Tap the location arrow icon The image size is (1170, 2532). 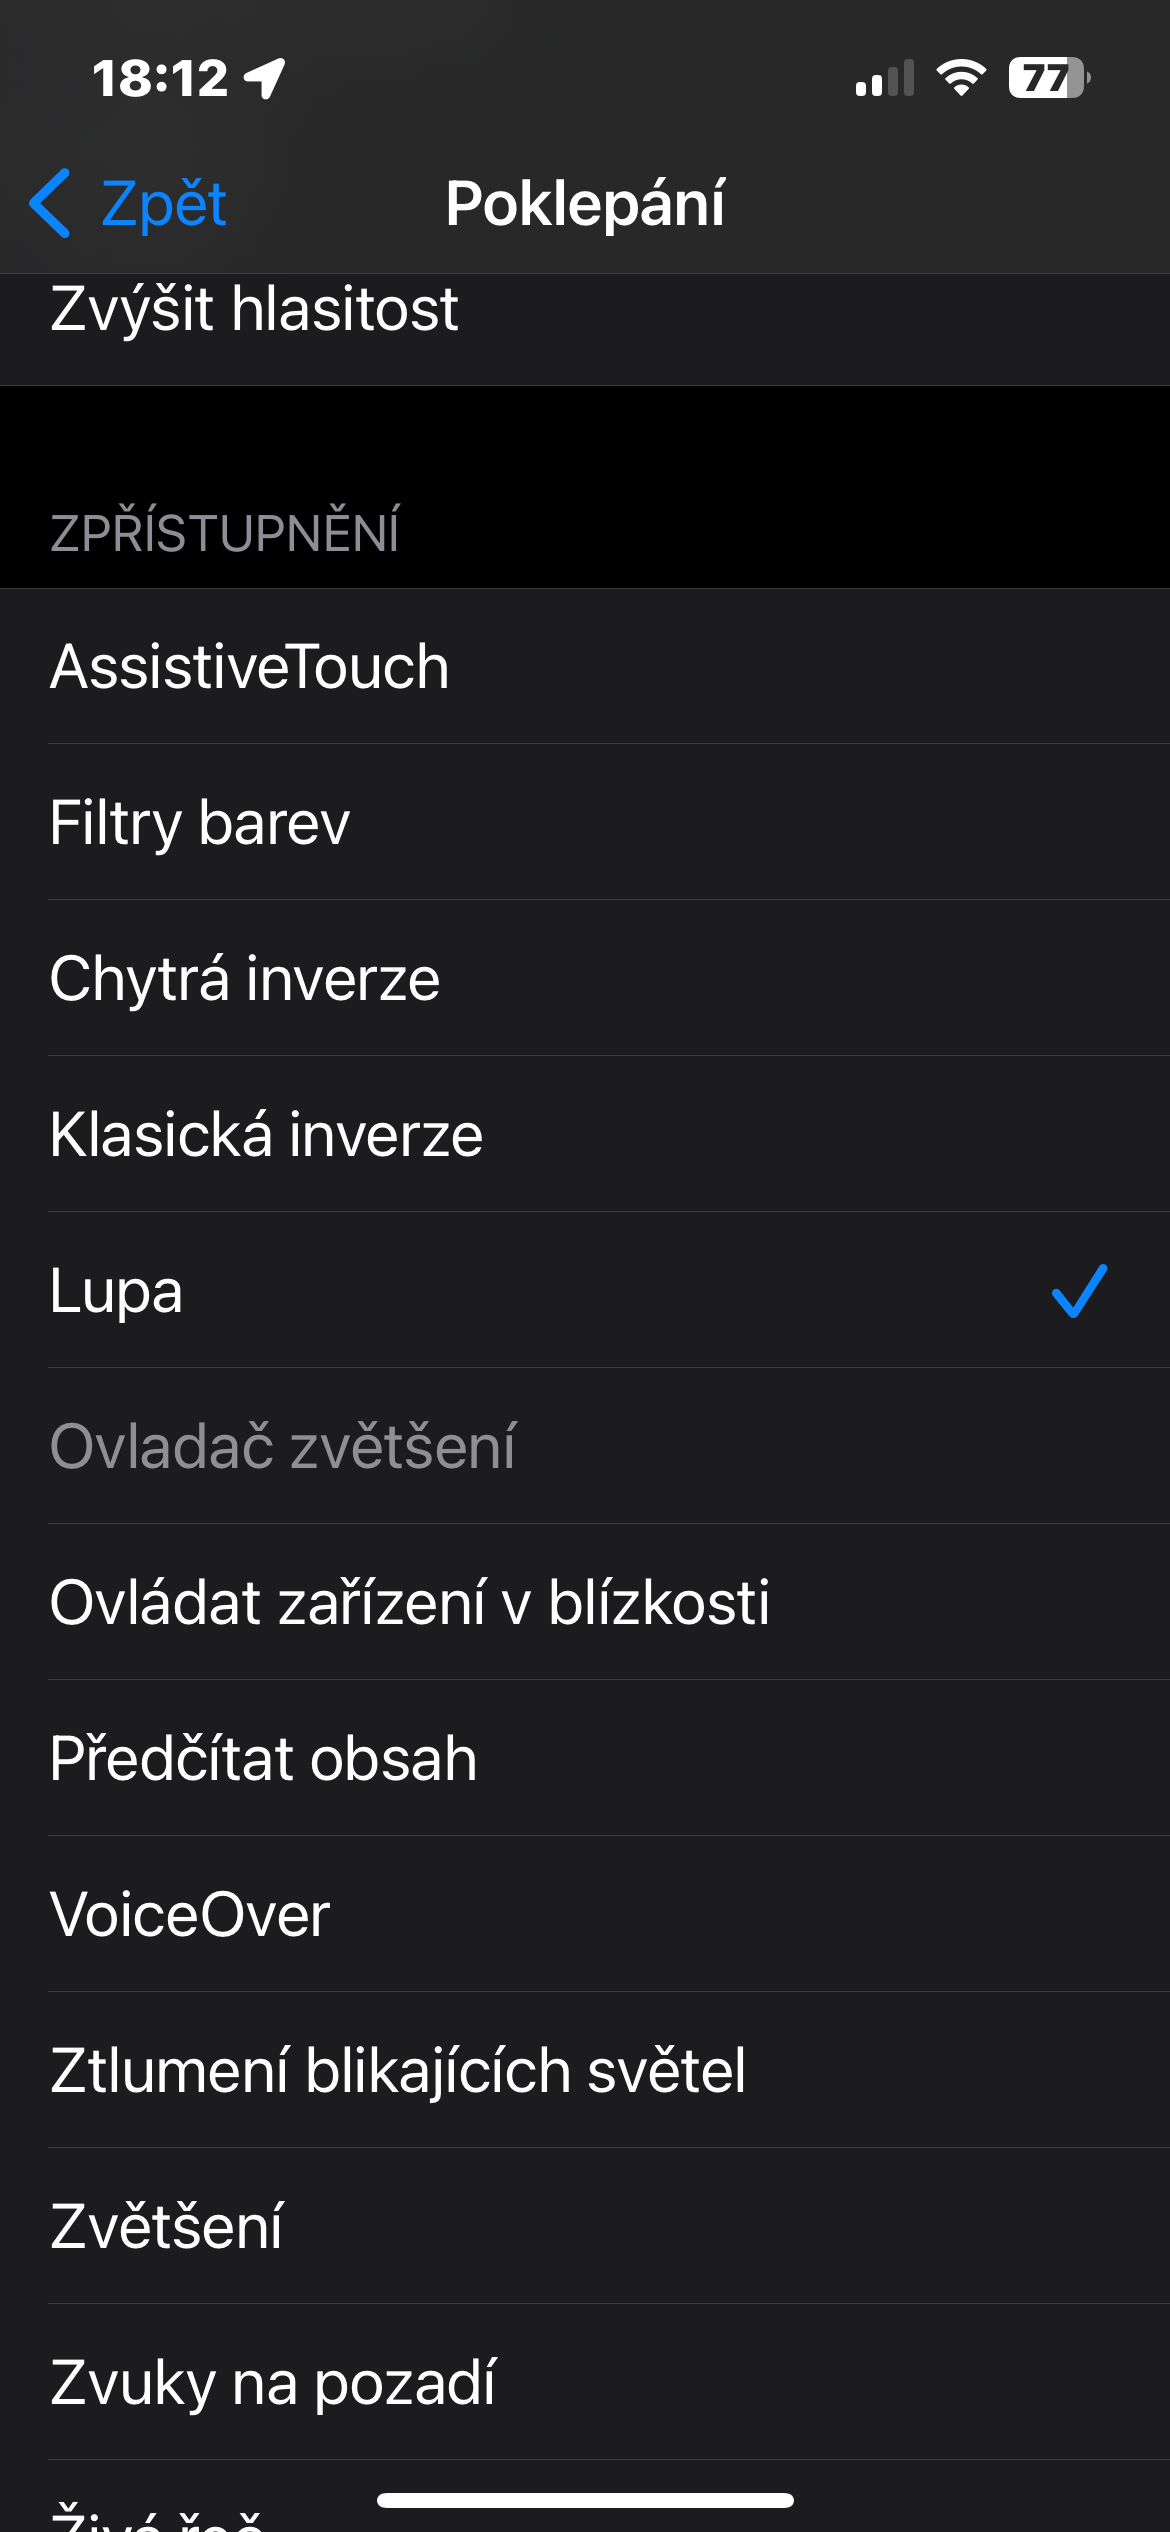265,78
